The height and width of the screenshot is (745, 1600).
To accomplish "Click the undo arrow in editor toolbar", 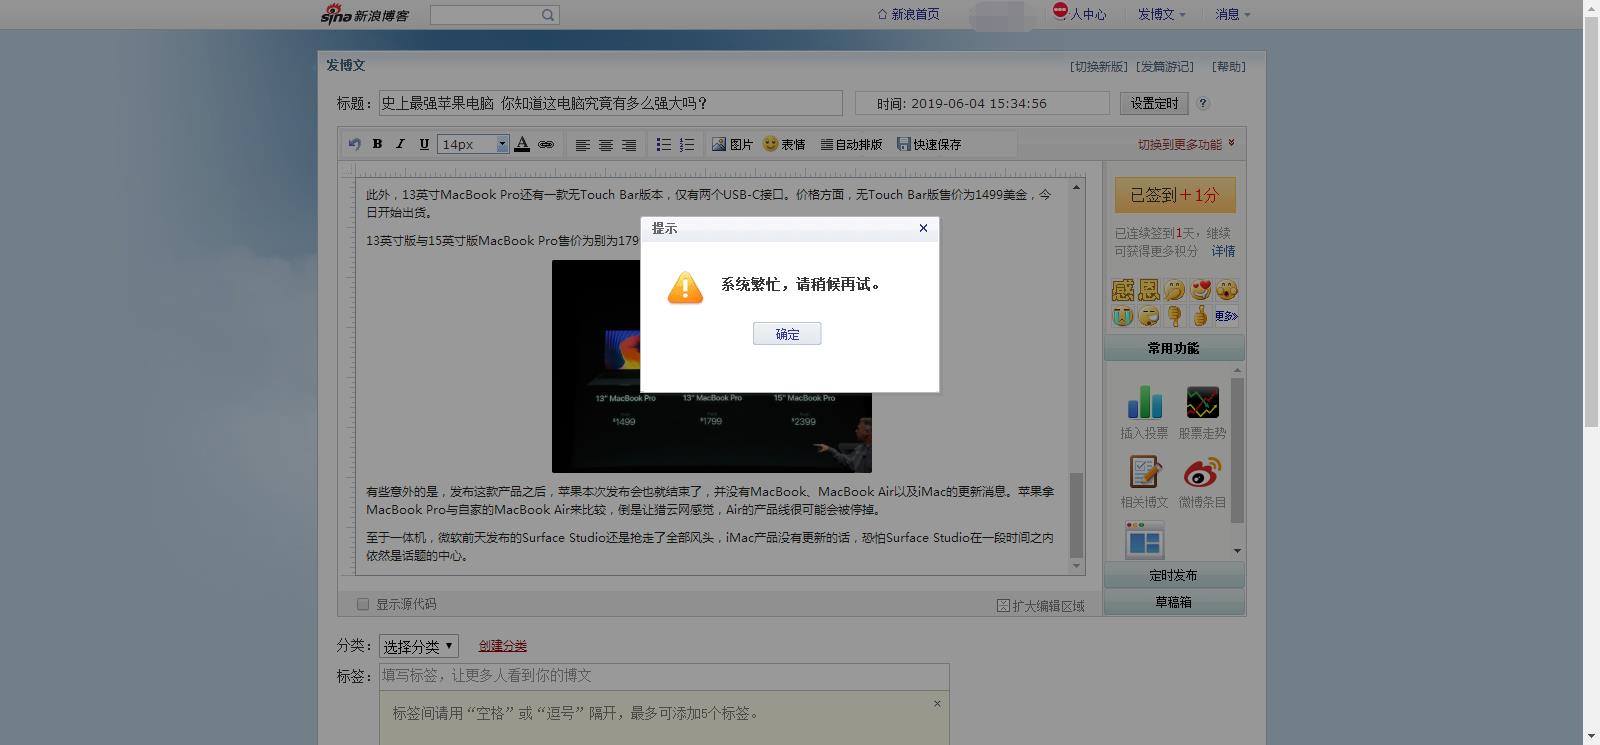I will [354, 144].
